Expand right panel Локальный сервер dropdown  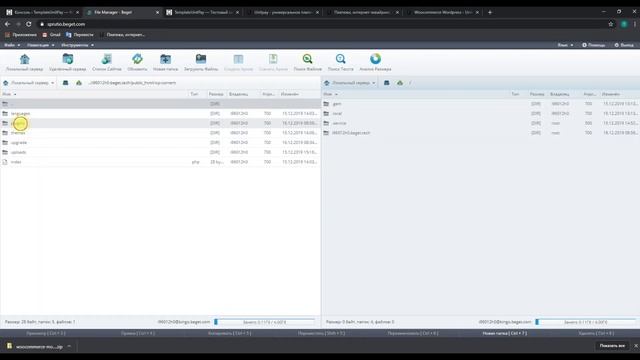click(x=349, y=83)
